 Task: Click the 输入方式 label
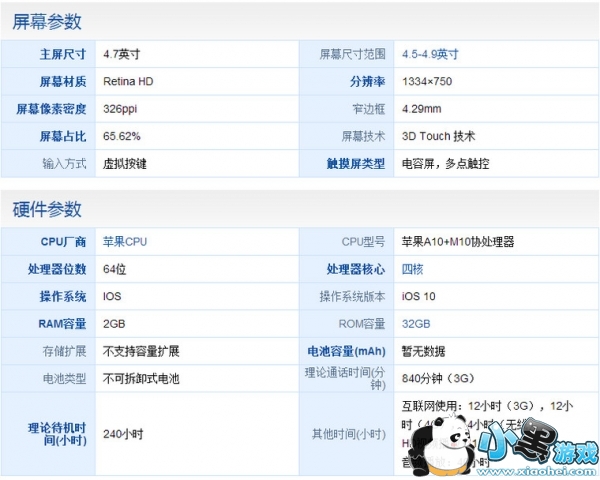point(64,164)
